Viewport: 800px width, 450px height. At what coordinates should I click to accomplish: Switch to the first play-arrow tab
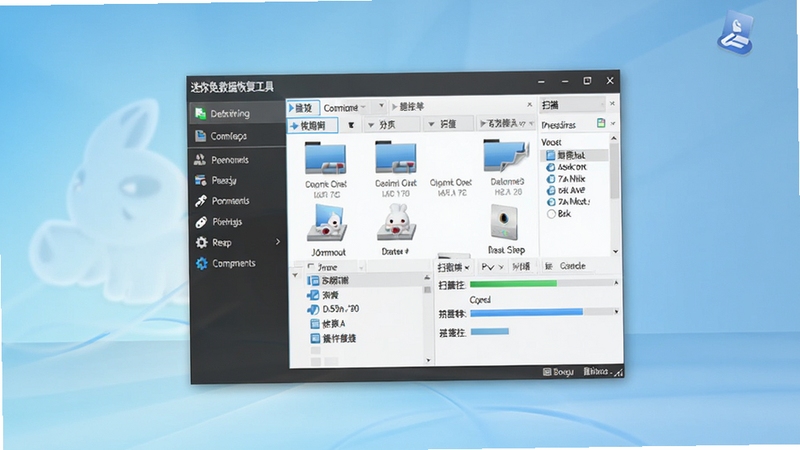tap(303, 108)
